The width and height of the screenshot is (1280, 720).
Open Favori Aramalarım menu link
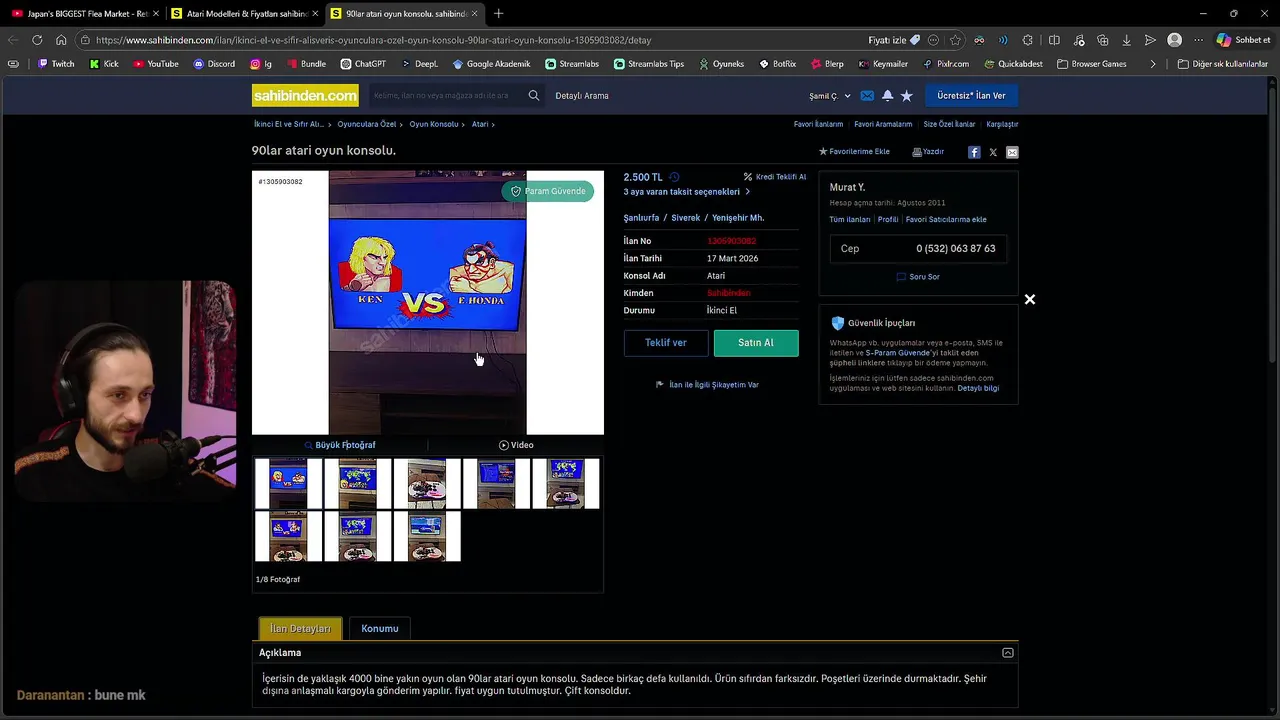point(883,124)
